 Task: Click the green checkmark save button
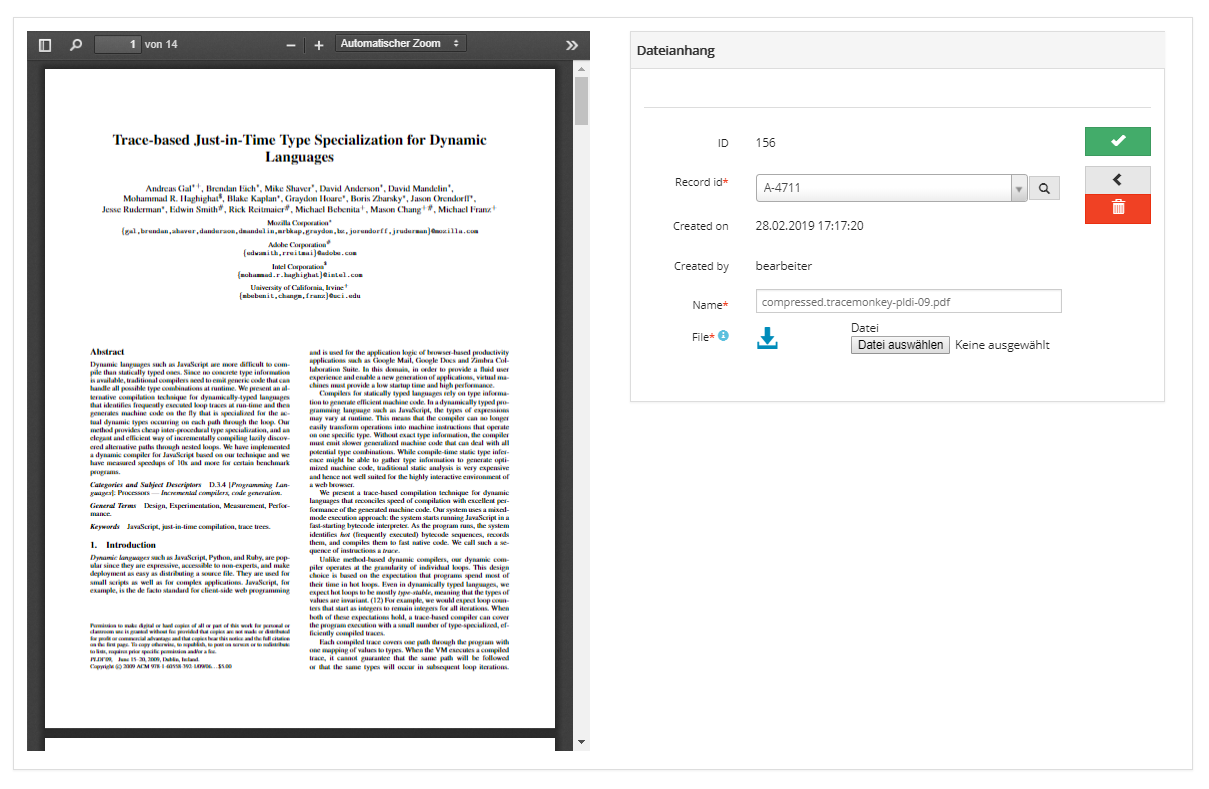1118,141
